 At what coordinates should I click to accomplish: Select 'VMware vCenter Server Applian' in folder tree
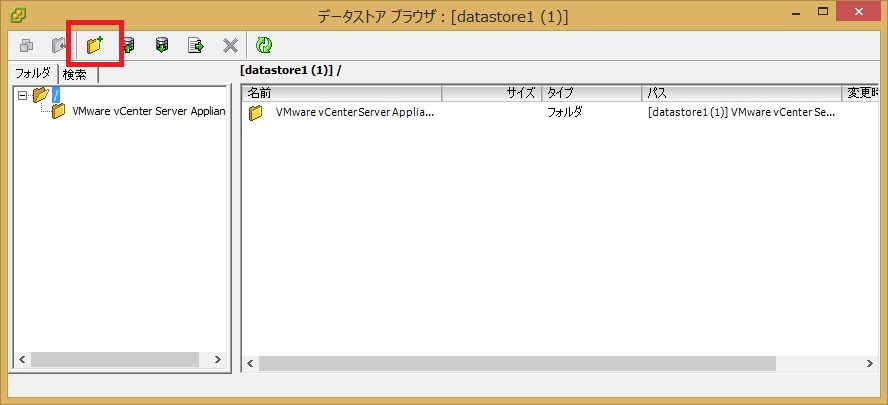click(x=149, y=111)
